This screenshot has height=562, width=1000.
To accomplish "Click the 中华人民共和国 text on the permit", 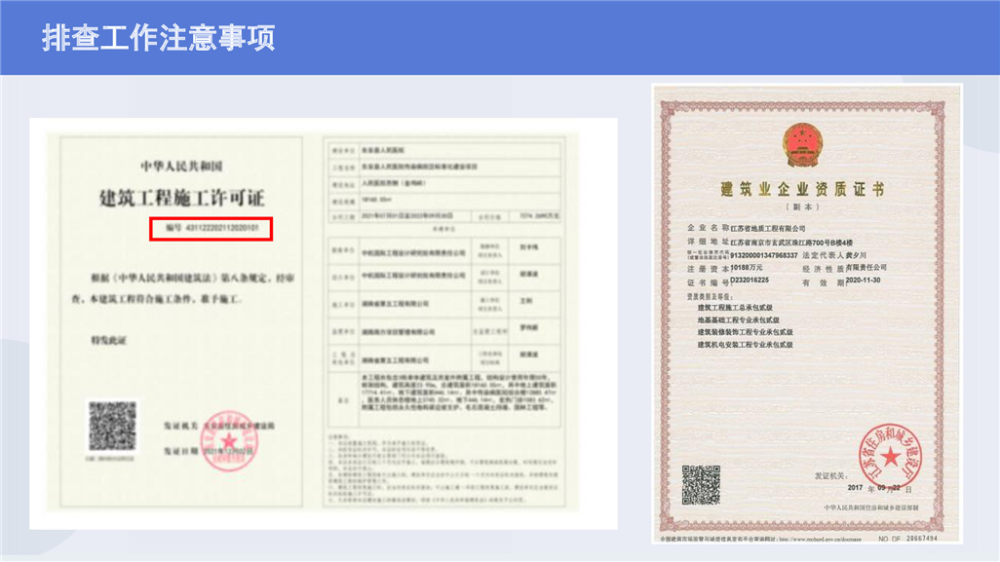I will point(181,164).
